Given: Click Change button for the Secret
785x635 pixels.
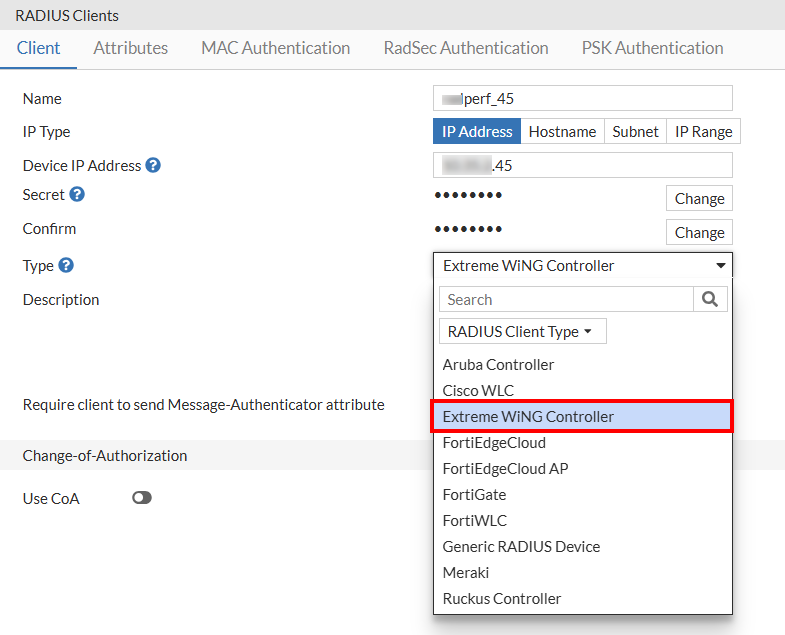Looking at the screenshot, I should coord(699,198).
